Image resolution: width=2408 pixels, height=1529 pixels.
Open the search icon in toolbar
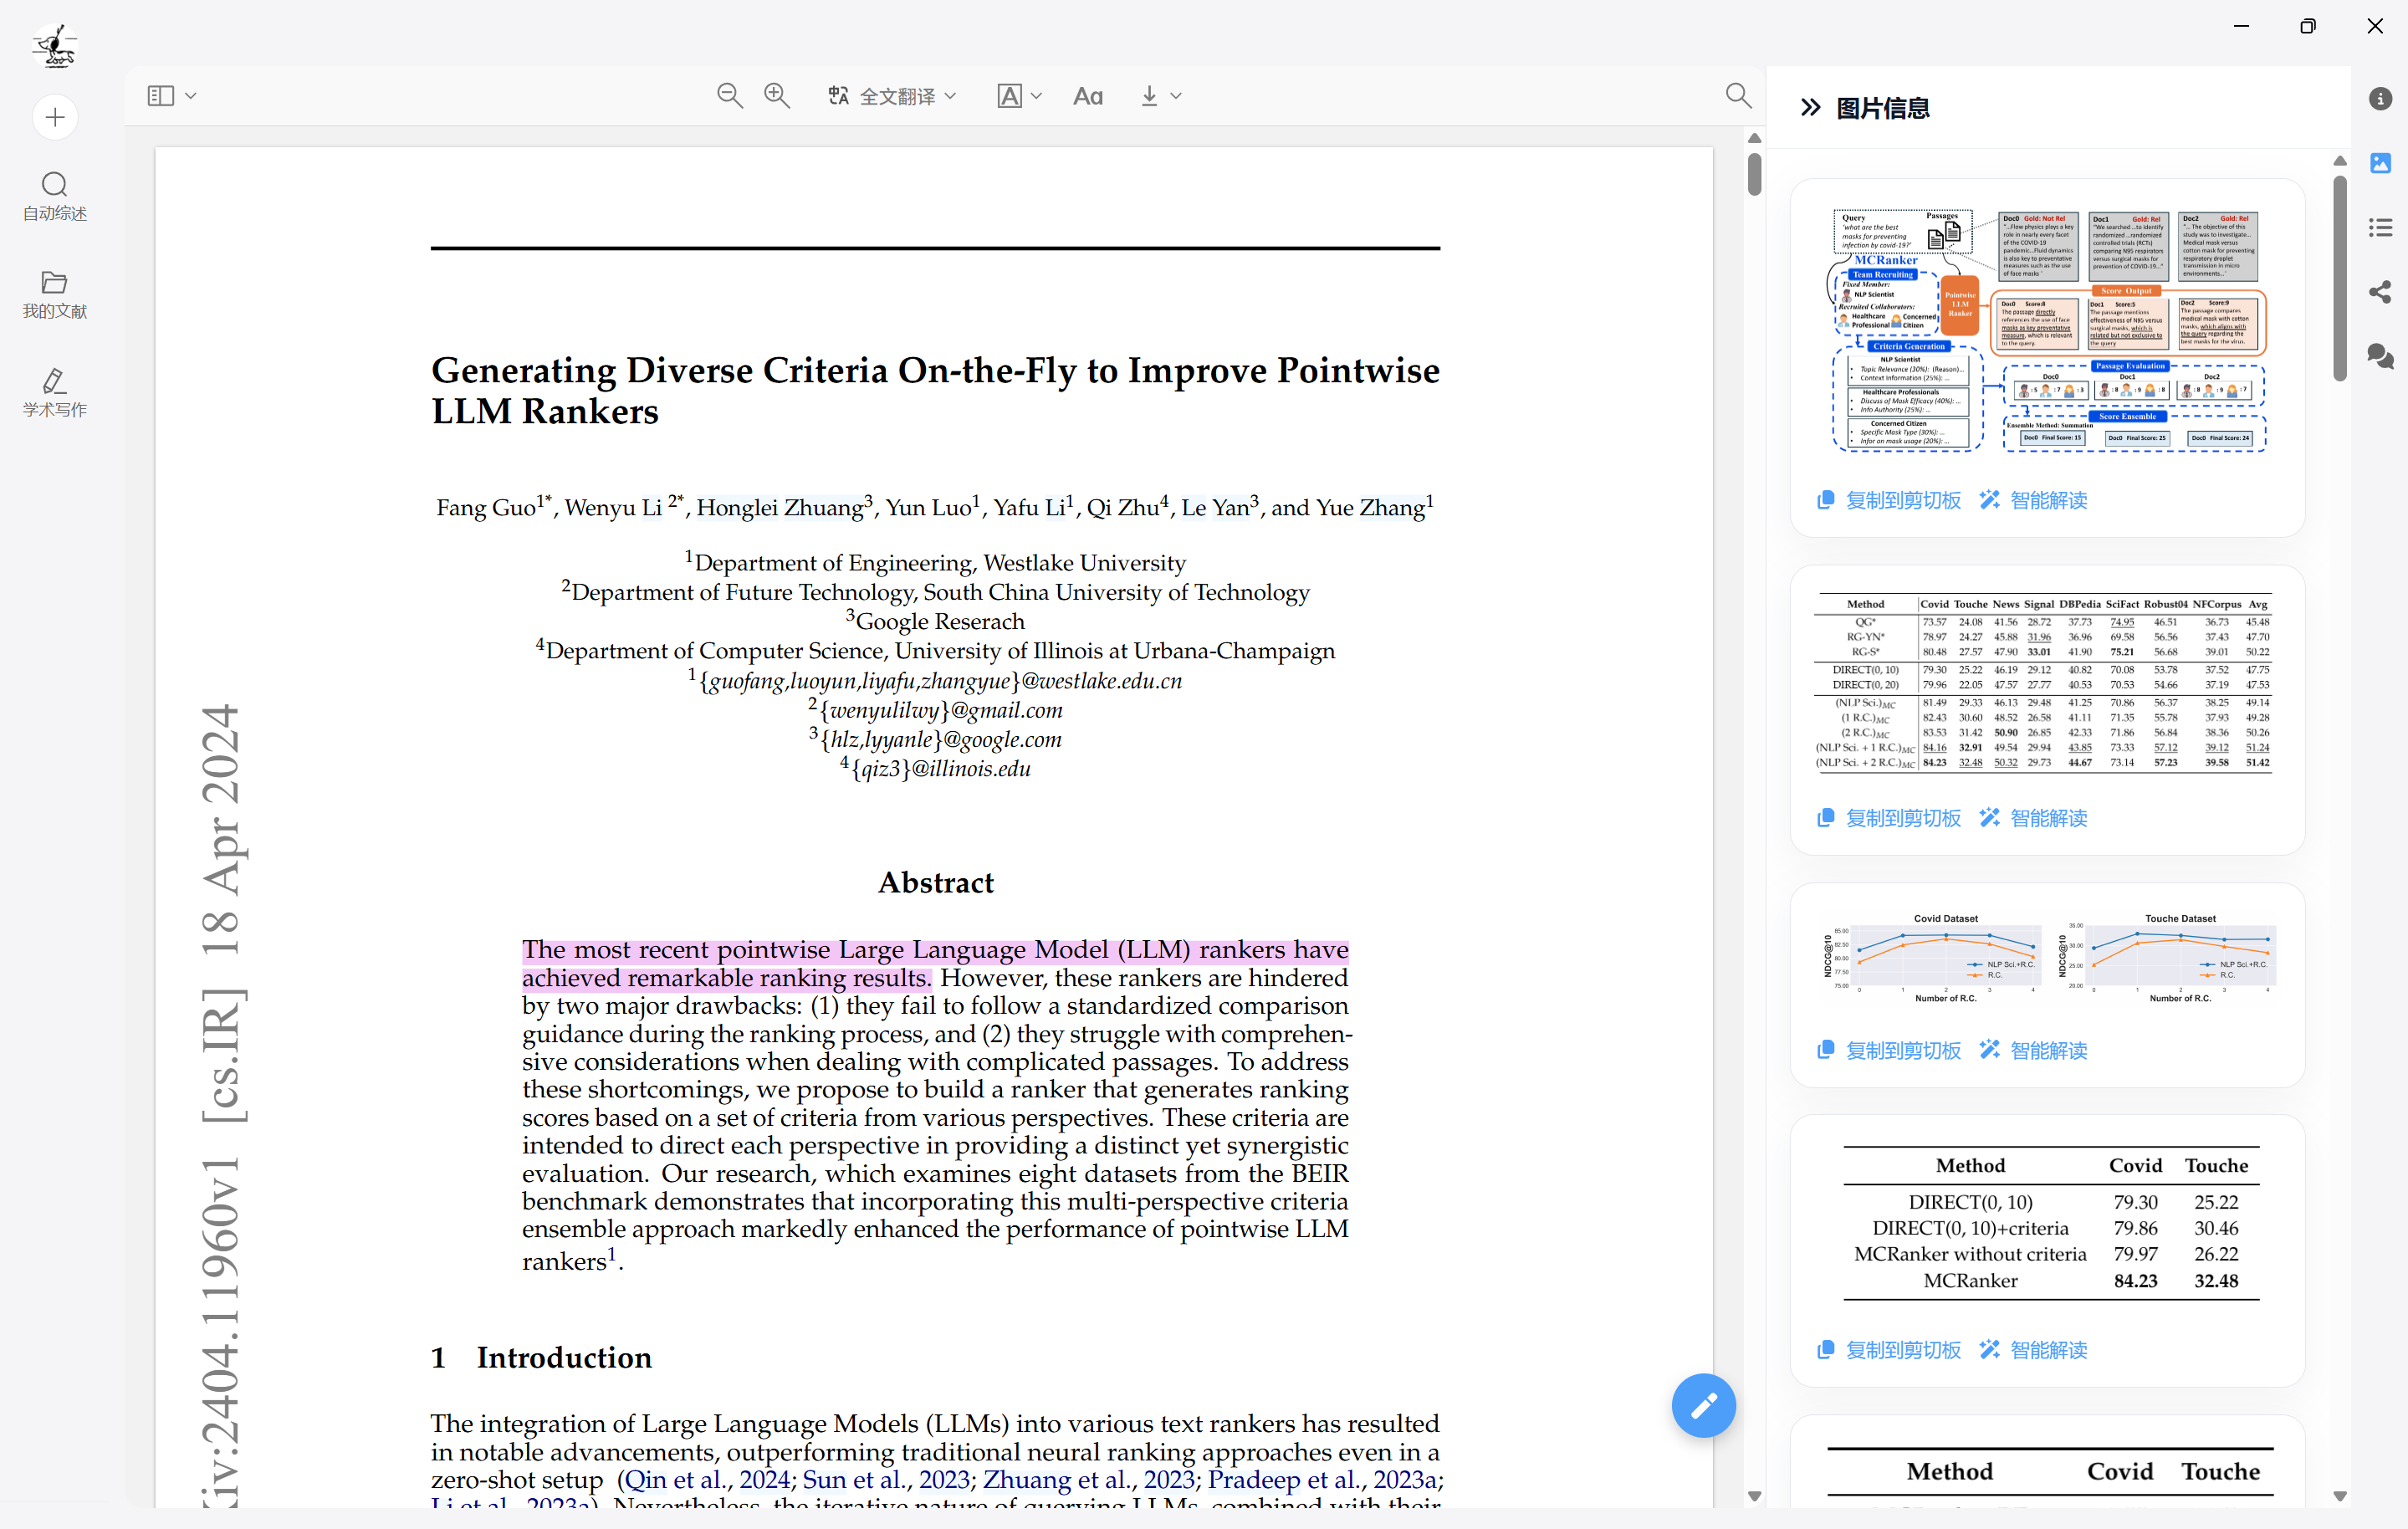click(x=1738, y=95)
